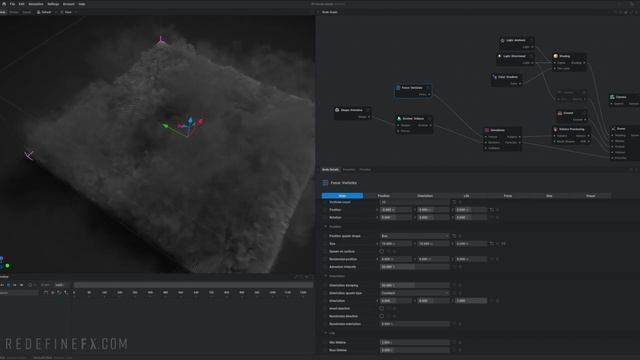Click the Volume Processing node icon

click(556, 129)
